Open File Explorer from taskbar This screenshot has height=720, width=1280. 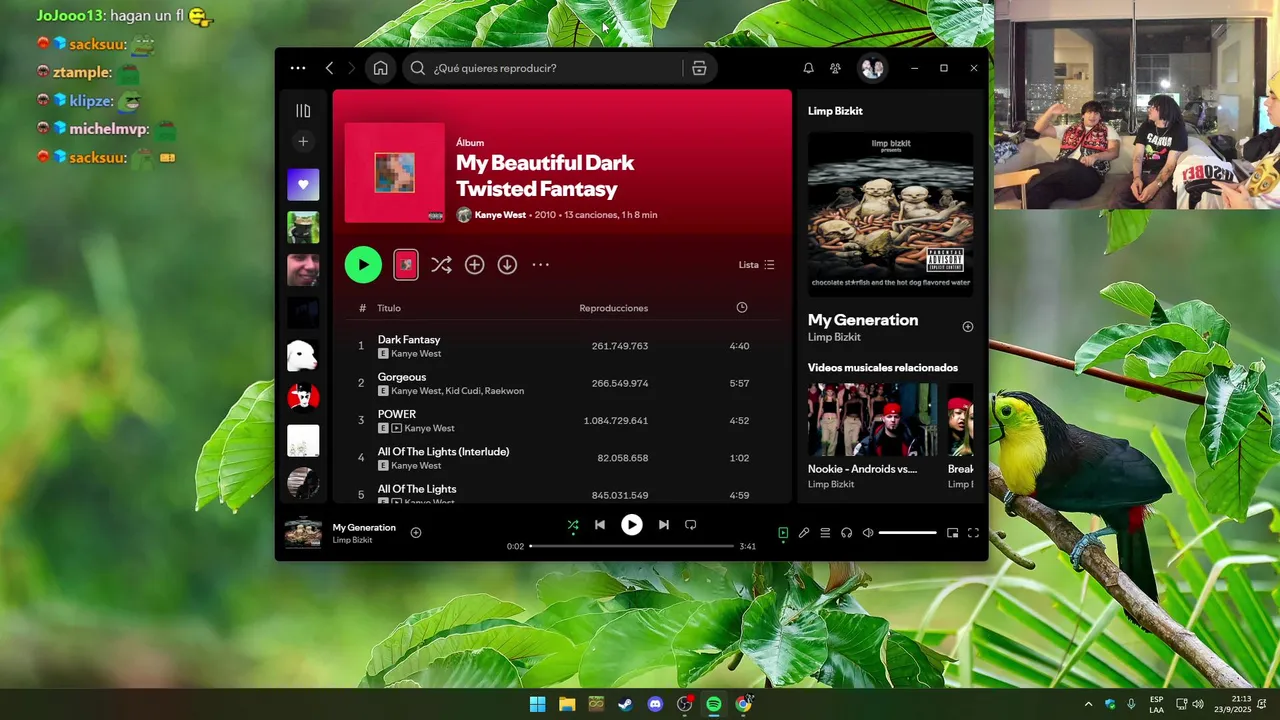[567, 704]
